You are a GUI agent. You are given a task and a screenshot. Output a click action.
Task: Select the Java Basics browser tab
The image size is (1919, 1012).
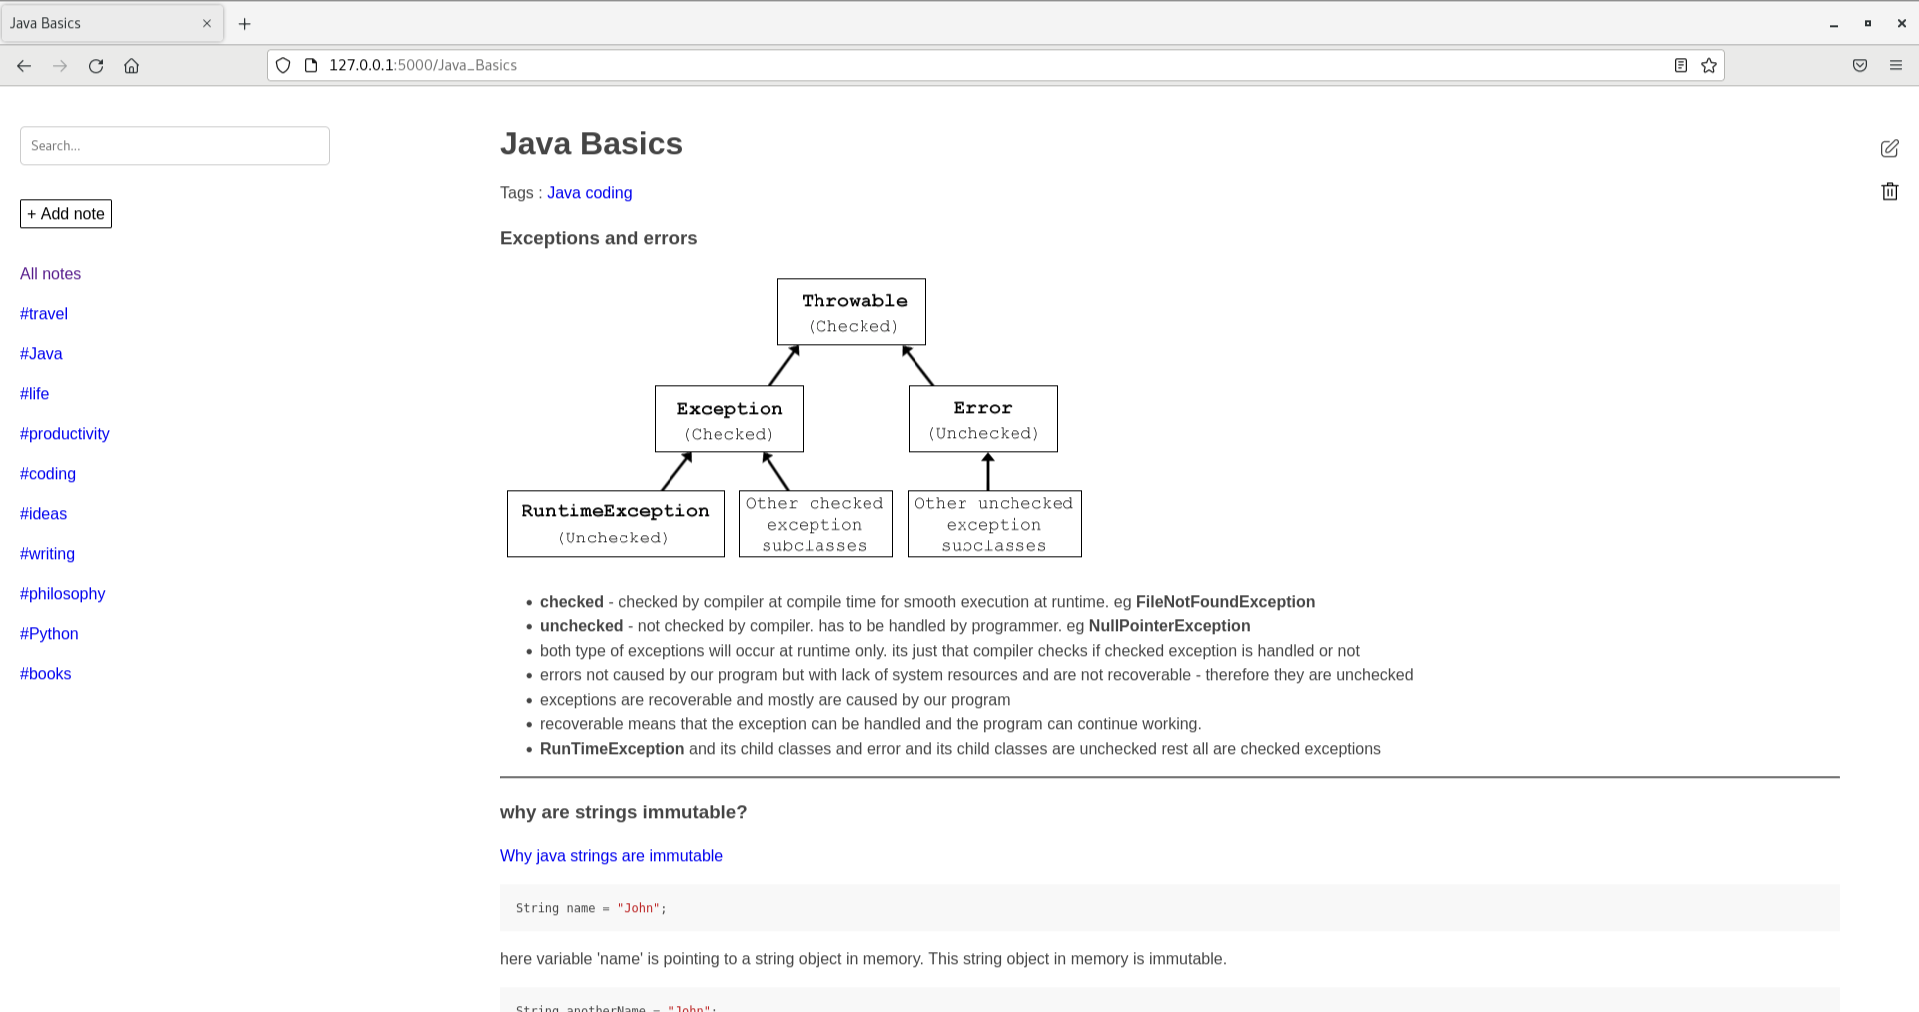(111, 23)
